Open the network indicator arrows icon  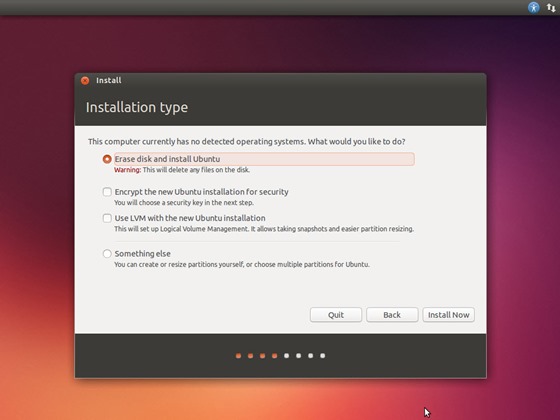551,8
